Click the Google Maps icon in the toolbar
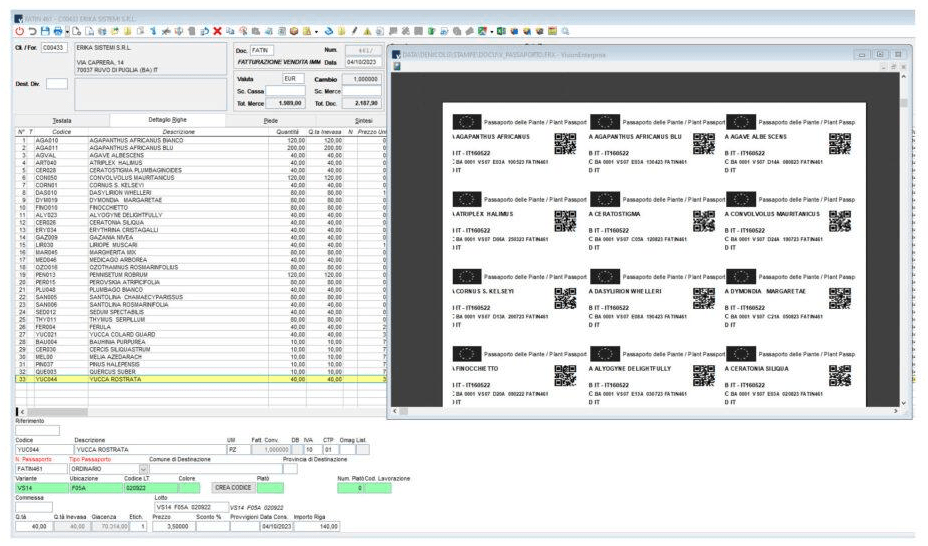928x546 pixels. pos(481,31)
